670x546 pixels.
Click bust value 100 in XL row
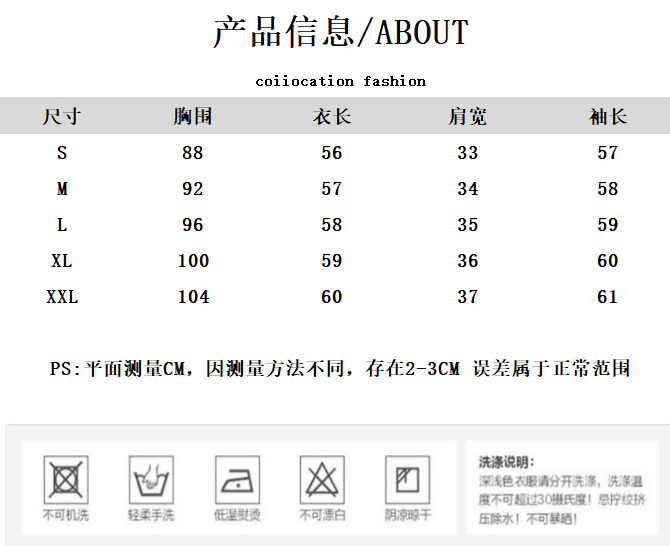tap(194, 261)
